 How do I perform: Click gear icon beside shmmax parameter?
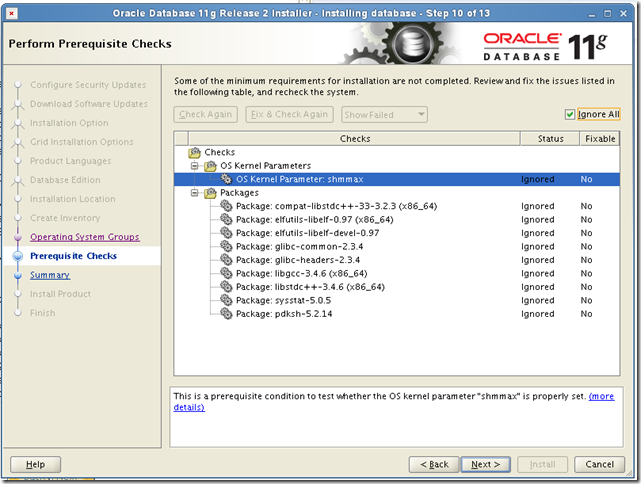(226, 179)
